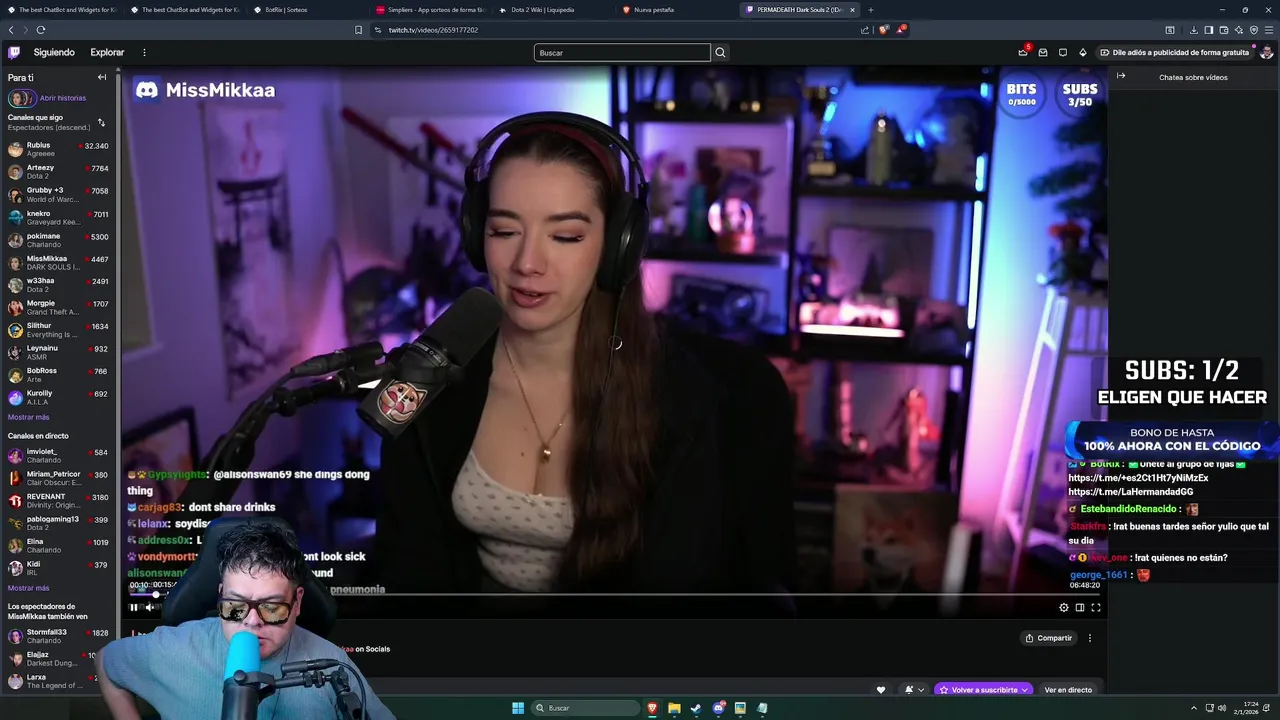The width and height of the screenshot is (1280, 720).
Task: Open the Windows Start menu
Action: coord(518,708)
